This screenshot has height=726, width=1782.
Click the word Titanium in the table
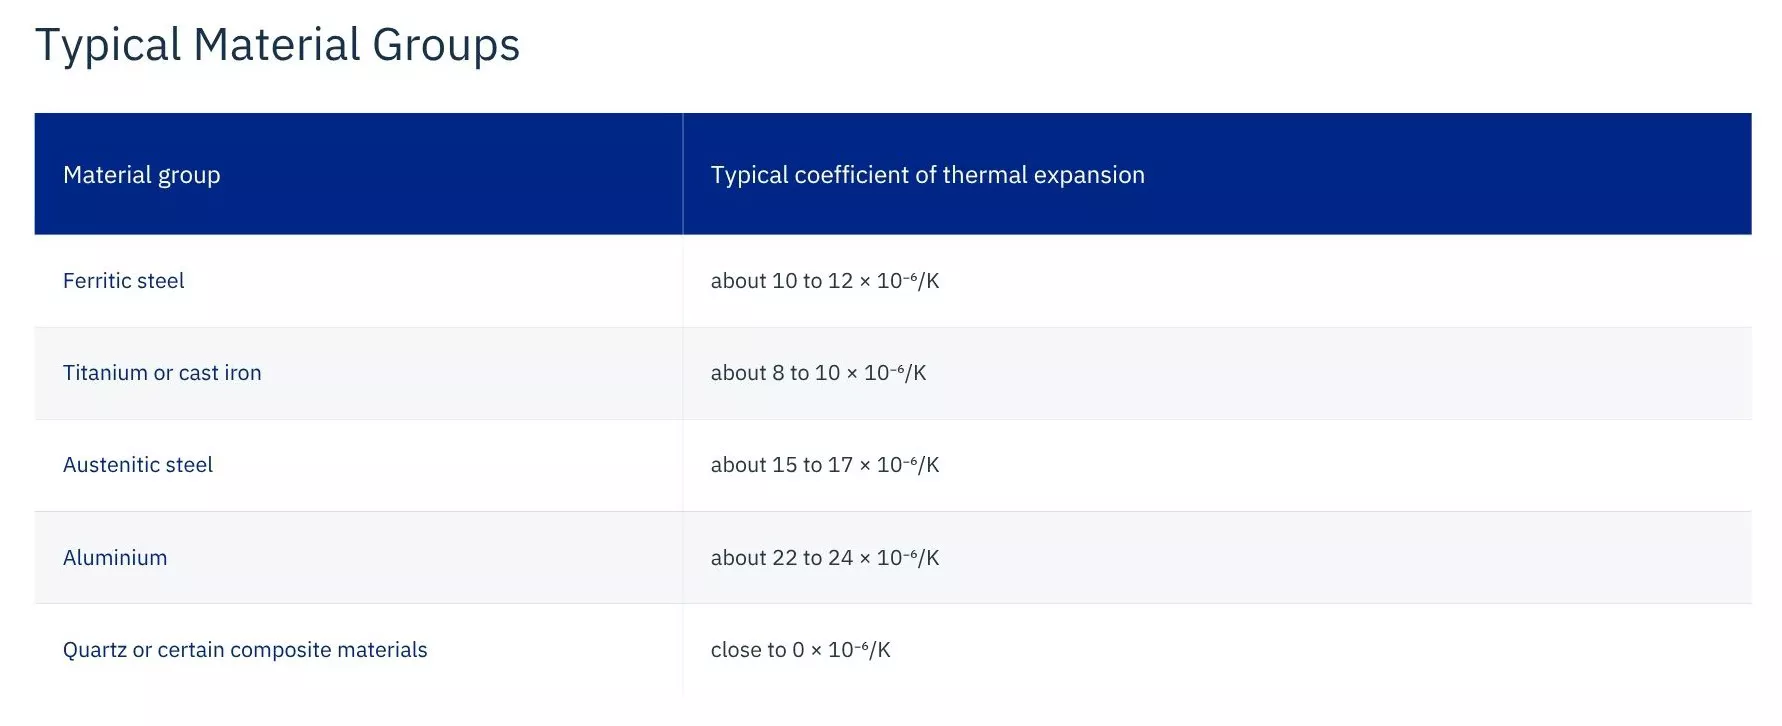coord(105,373)
